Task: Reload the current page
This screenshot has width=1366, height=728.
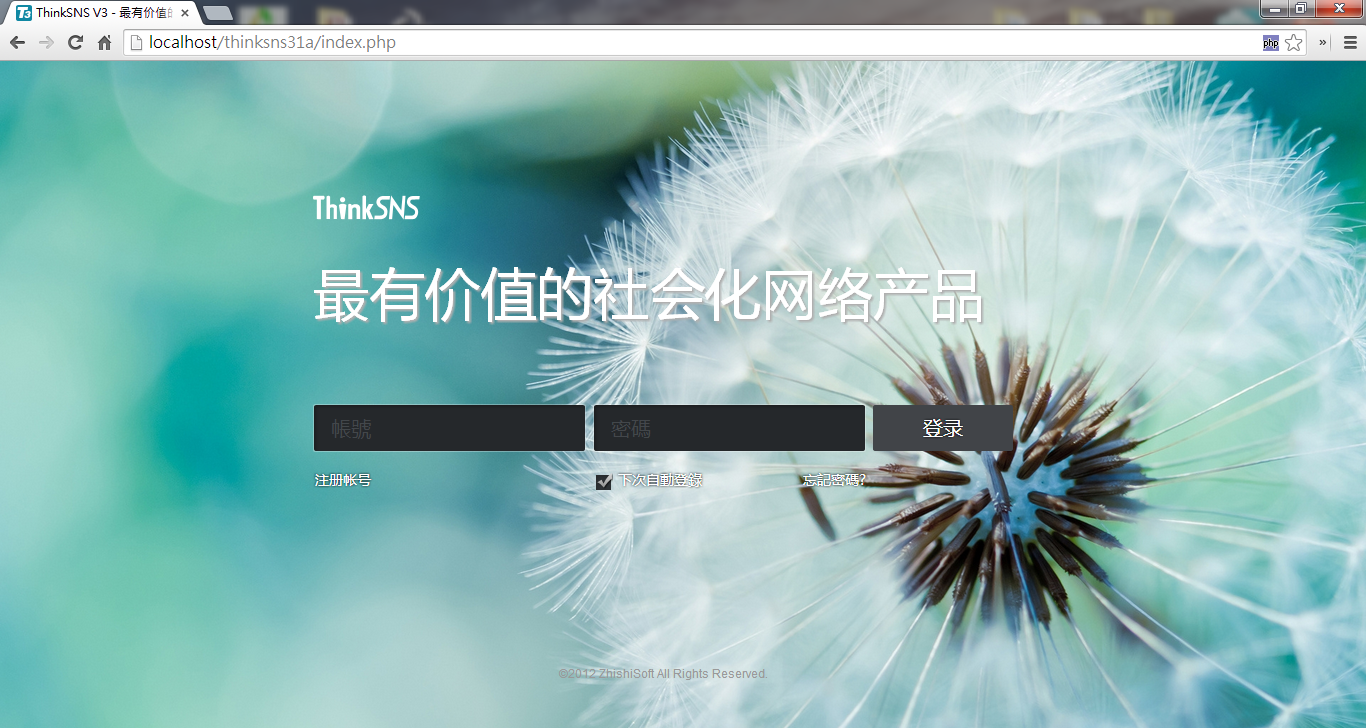Action: [x=75, y=42]
